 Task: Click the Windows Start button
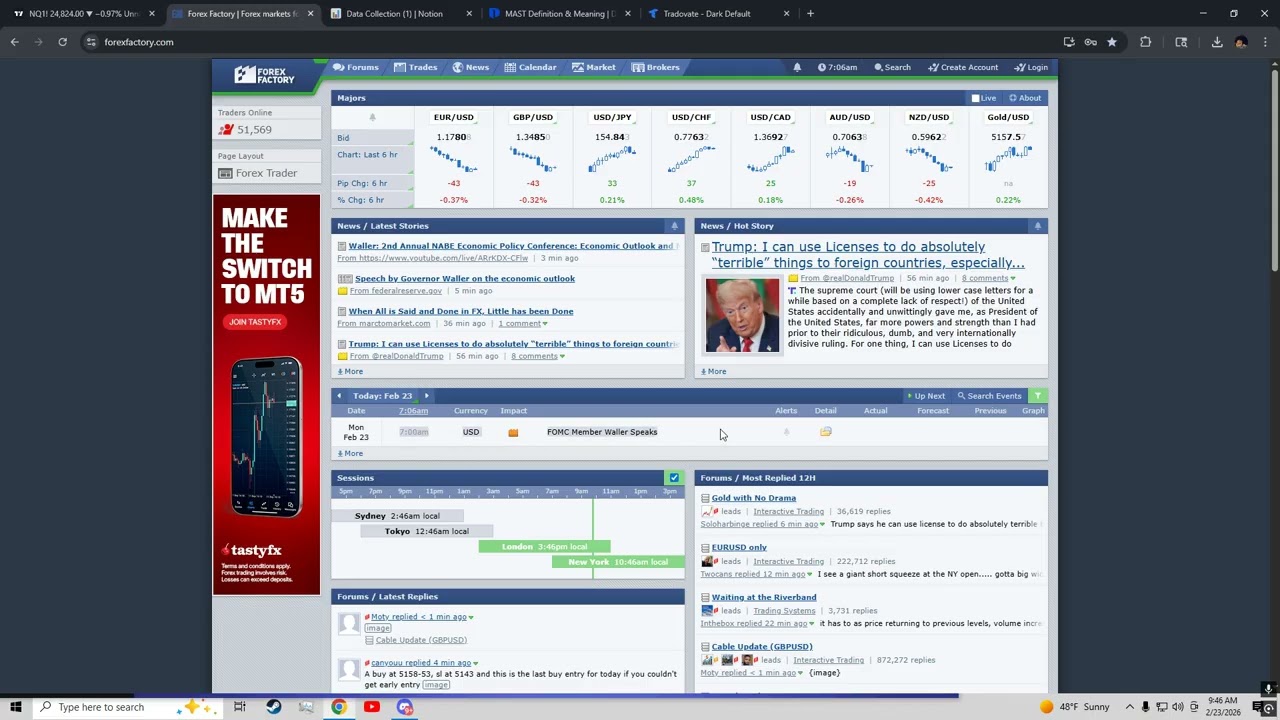15,707
